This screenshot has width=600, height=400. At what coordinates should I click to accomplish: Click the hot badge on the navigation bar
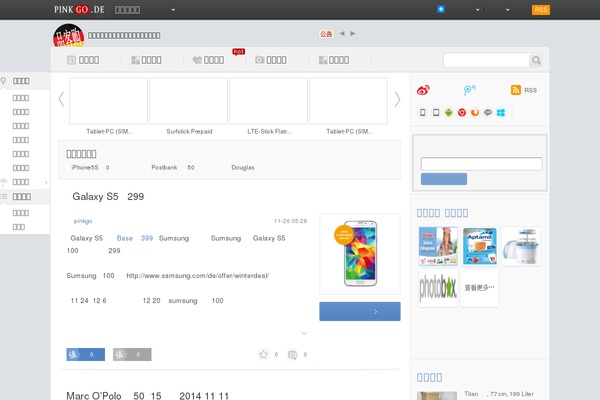tap(238, 52)
